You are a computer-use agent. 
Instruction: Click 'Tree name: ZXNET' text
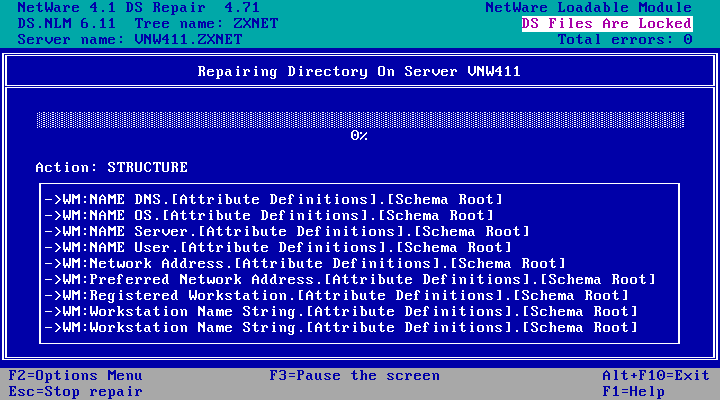pyautogui.click(x=206, y=23)
